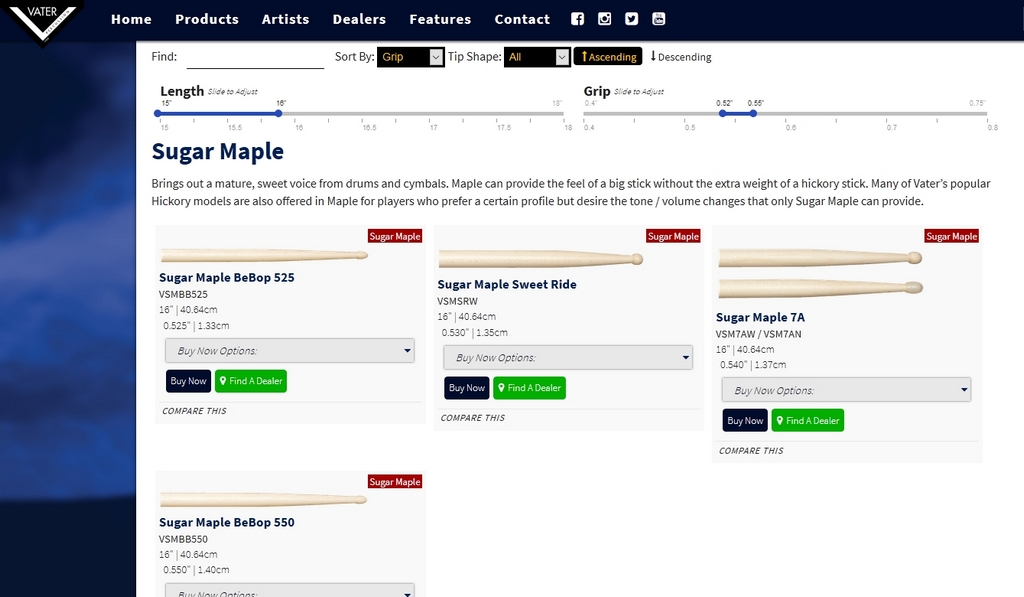Open the Sort By Grip dropdown
Image resolution: width=1024 pixels, height=597 pixels.
click(411, 57)
